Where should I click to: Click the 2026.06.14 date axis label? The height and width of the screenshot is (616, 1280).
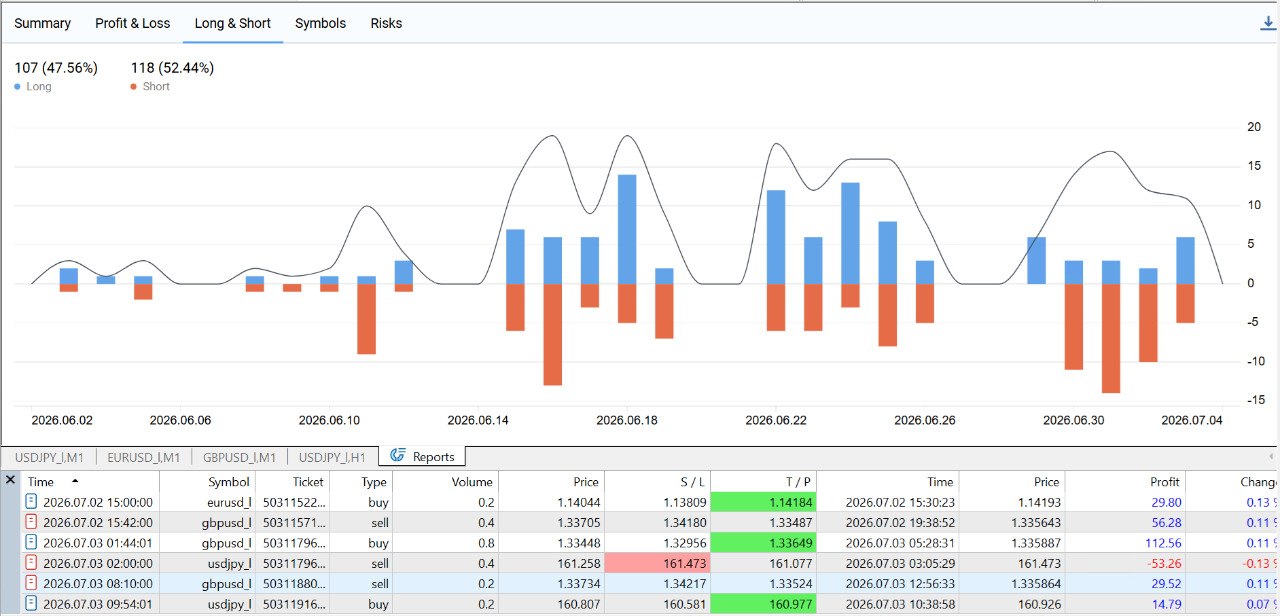tap(478, 420)
